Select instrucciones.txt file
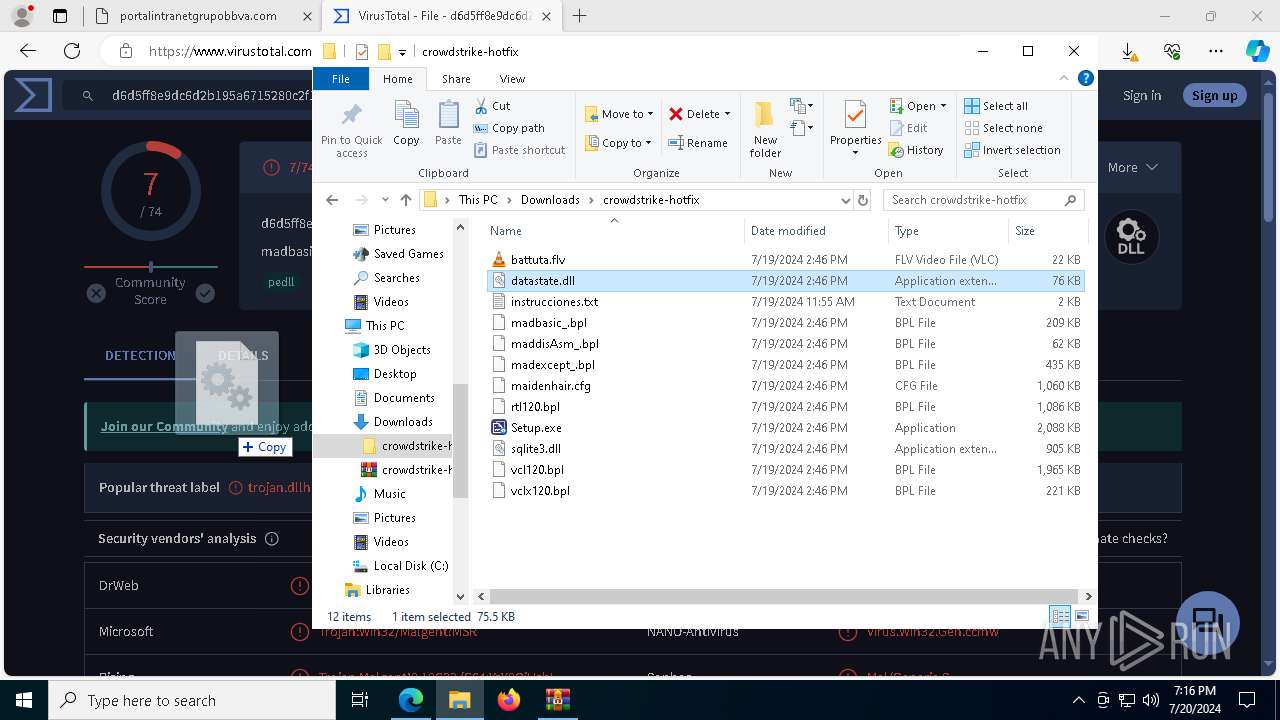The height and width of the screenshot is (720, 1280). (554, 302)
